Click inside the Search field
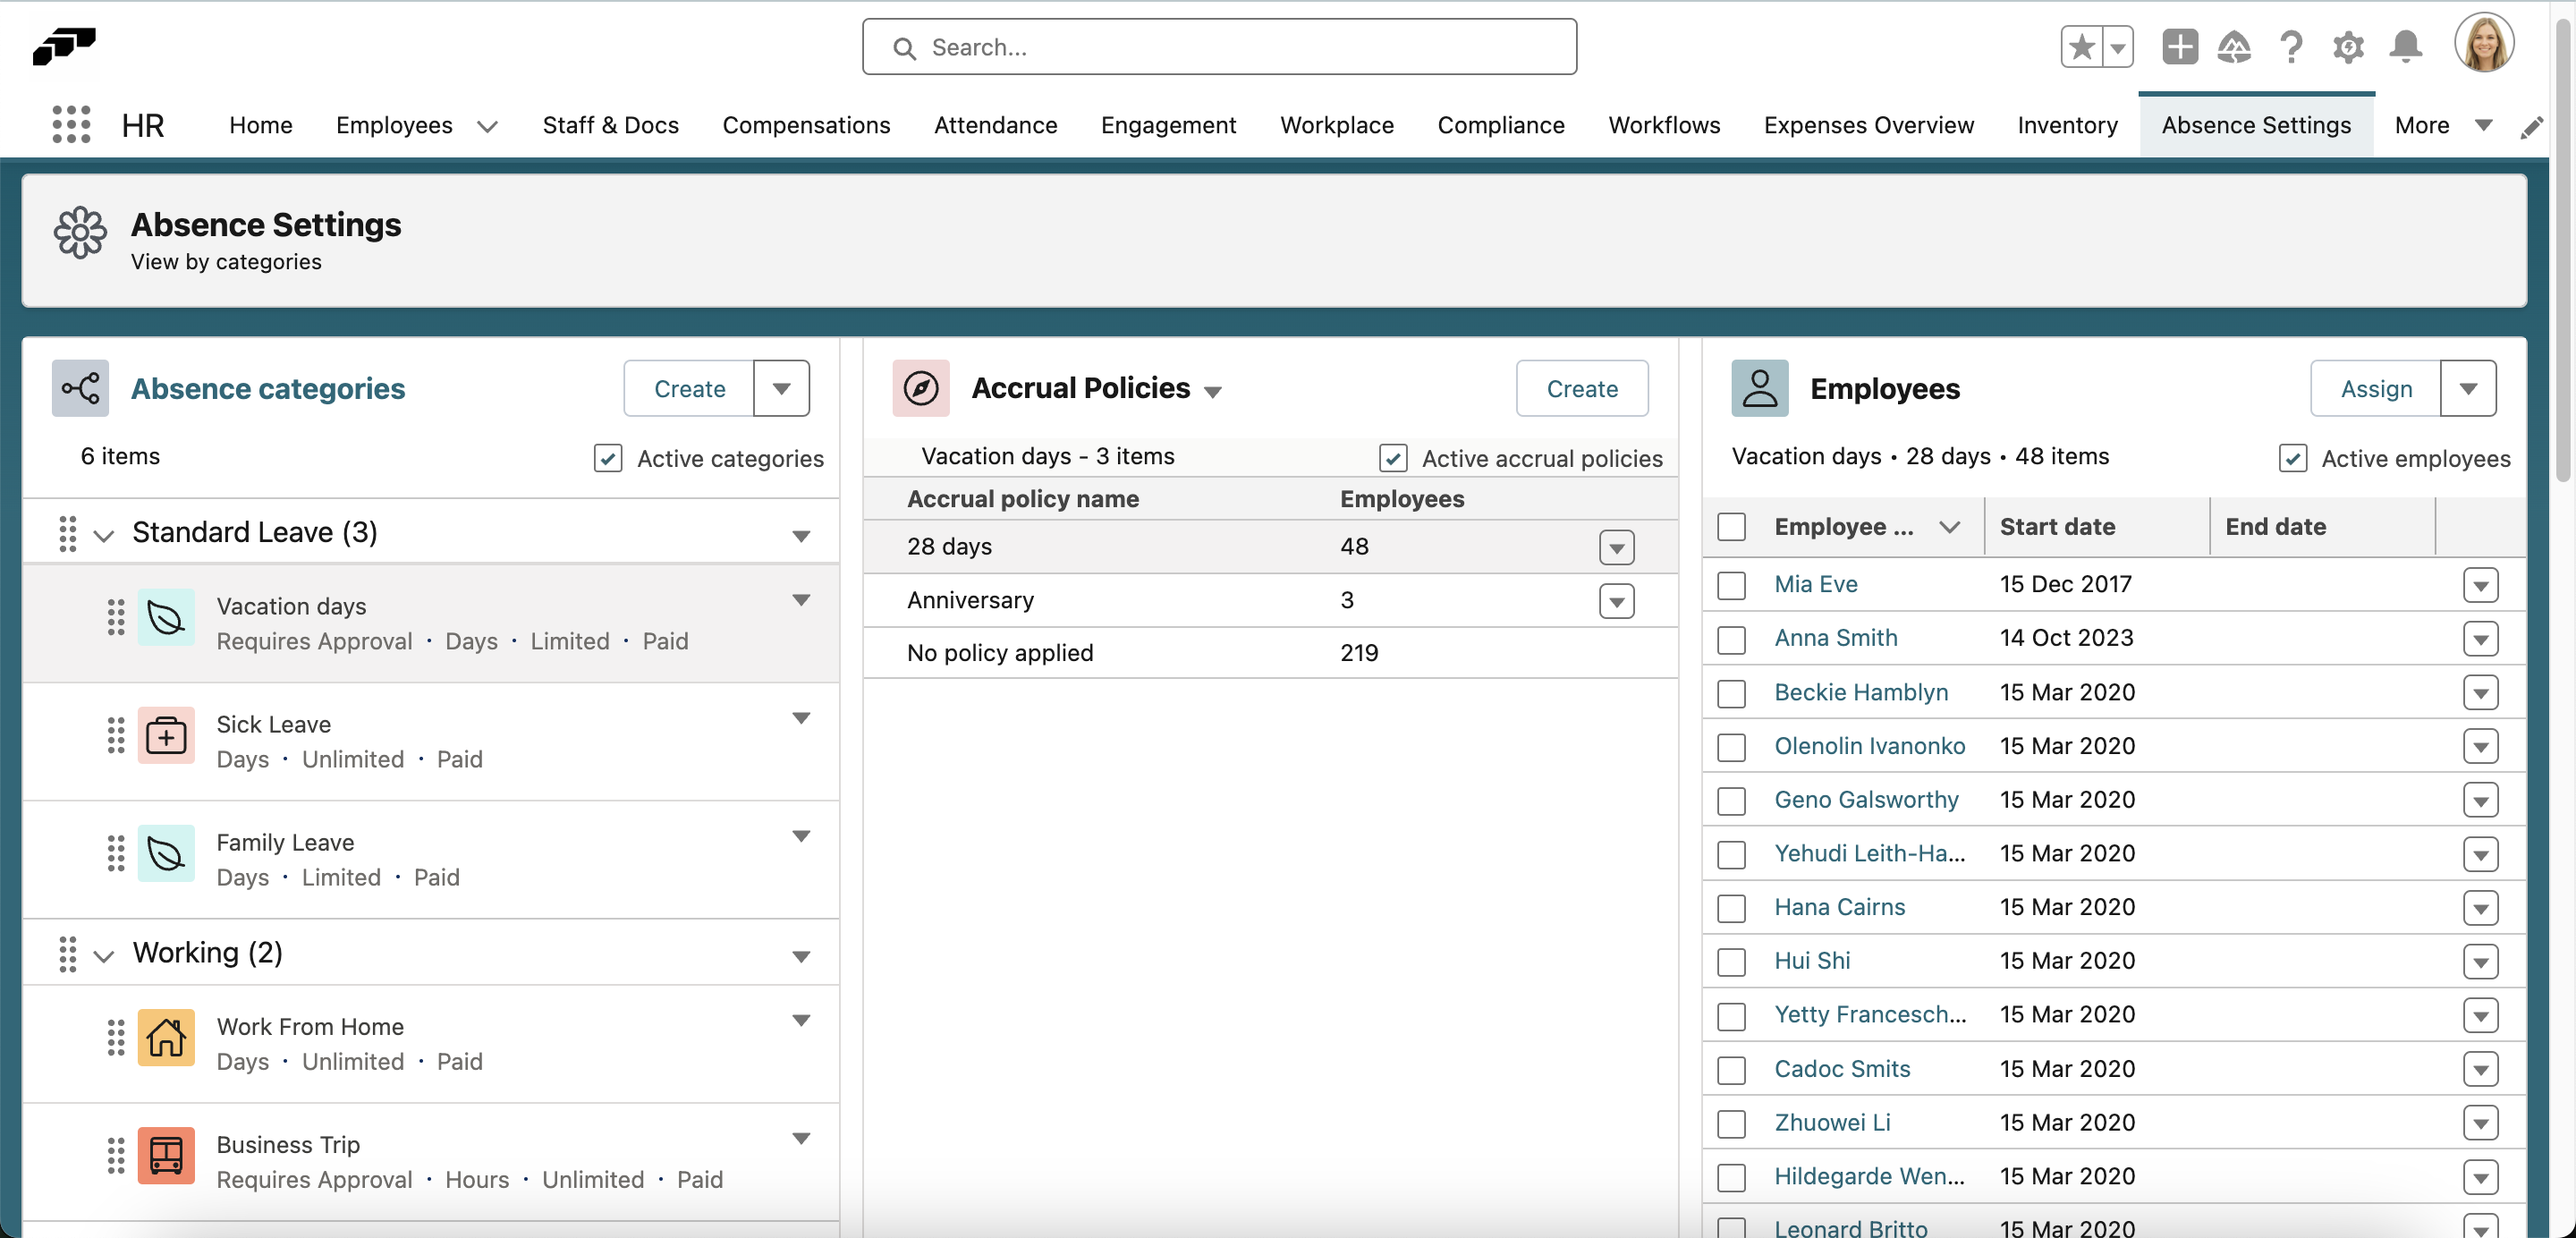Viewport: 2576px width, 1238px height. [x=1218, y=46]
